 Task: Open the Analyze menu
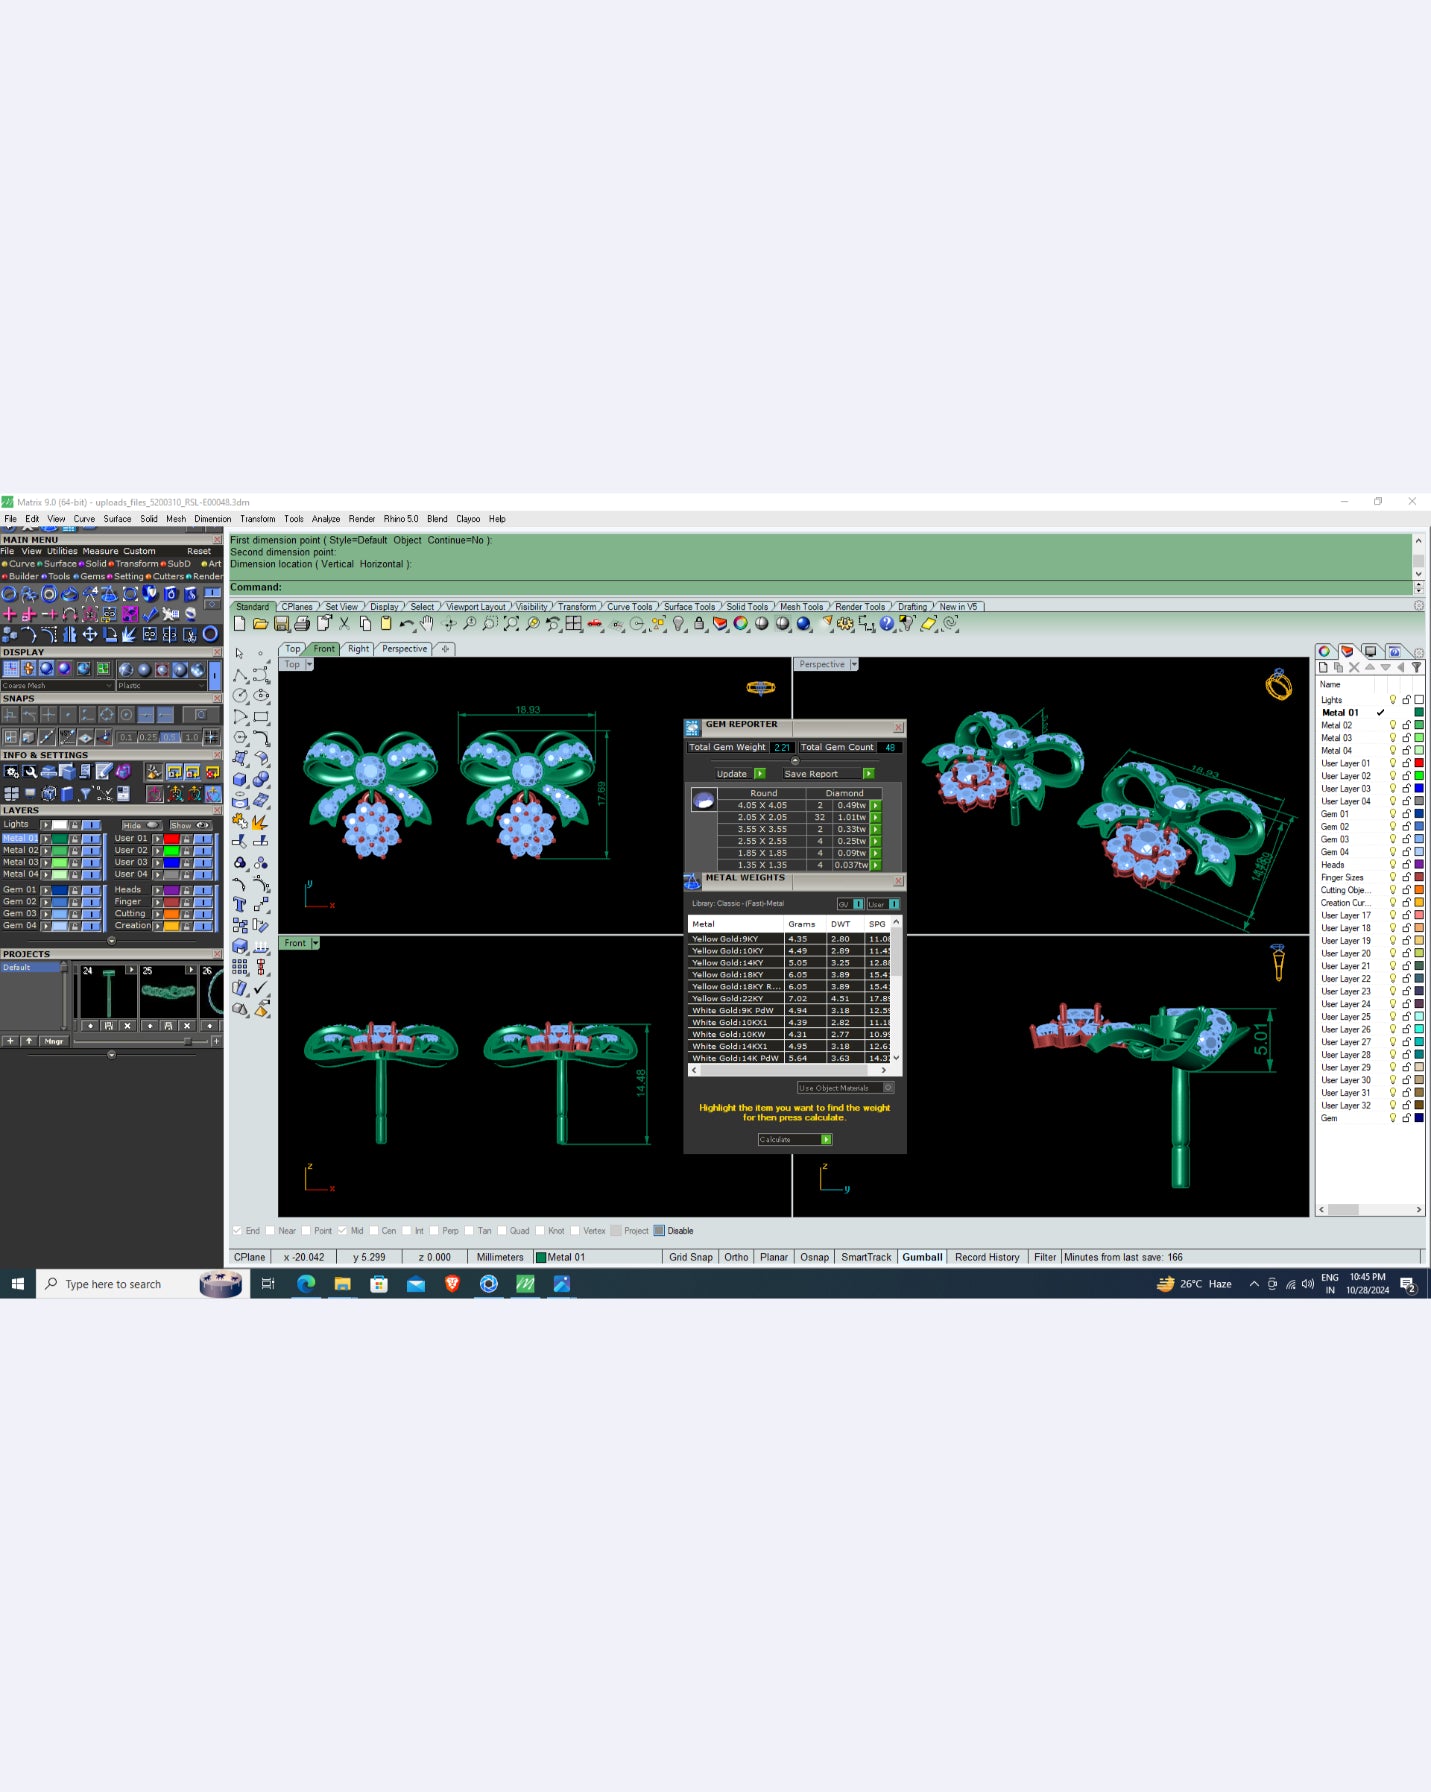(325, 519)
